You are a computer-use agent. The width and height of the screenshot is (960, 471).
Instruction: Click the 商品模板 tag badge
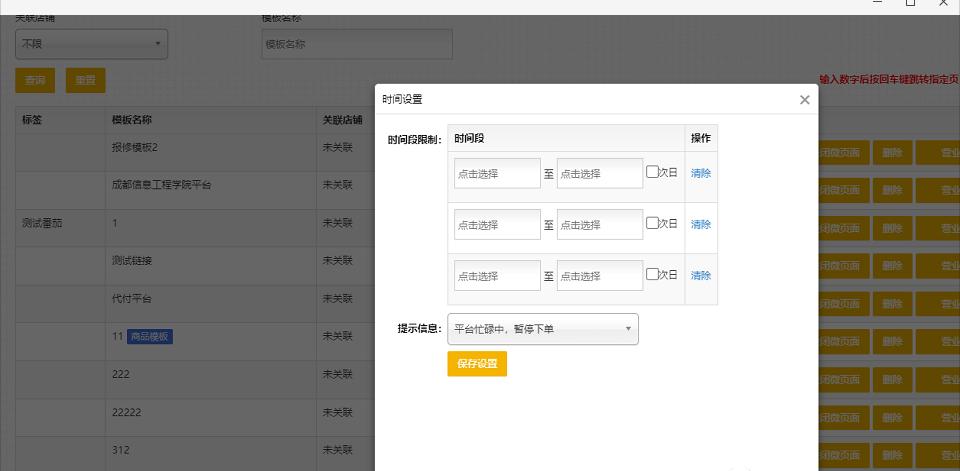[150, 337]
